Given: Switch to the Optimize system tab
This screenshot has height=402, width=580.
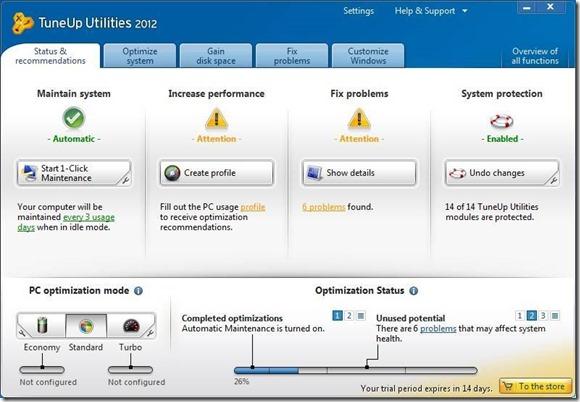Looking at the screenshot, I should [140, 56].
